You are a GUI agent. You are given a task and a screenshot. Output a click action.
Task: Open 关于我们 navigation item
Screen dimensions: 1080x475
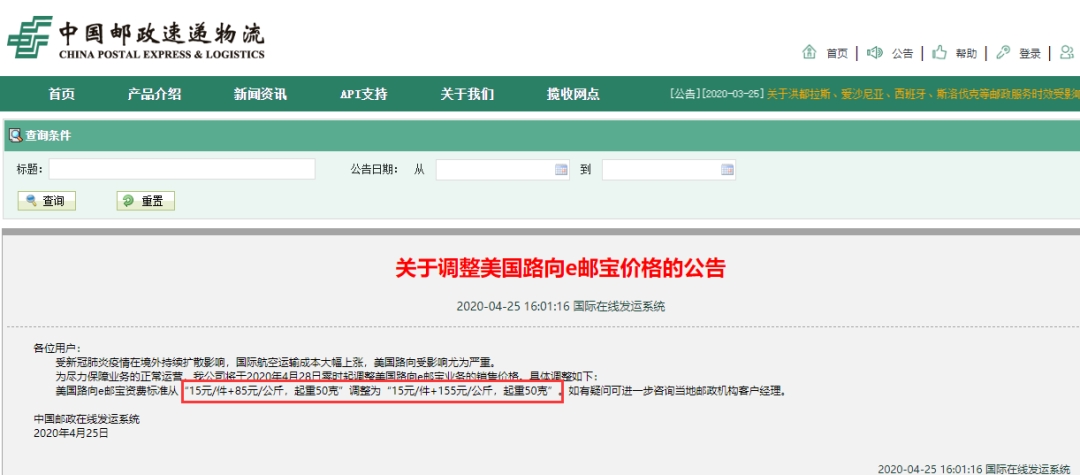click(x=467, y=94)
